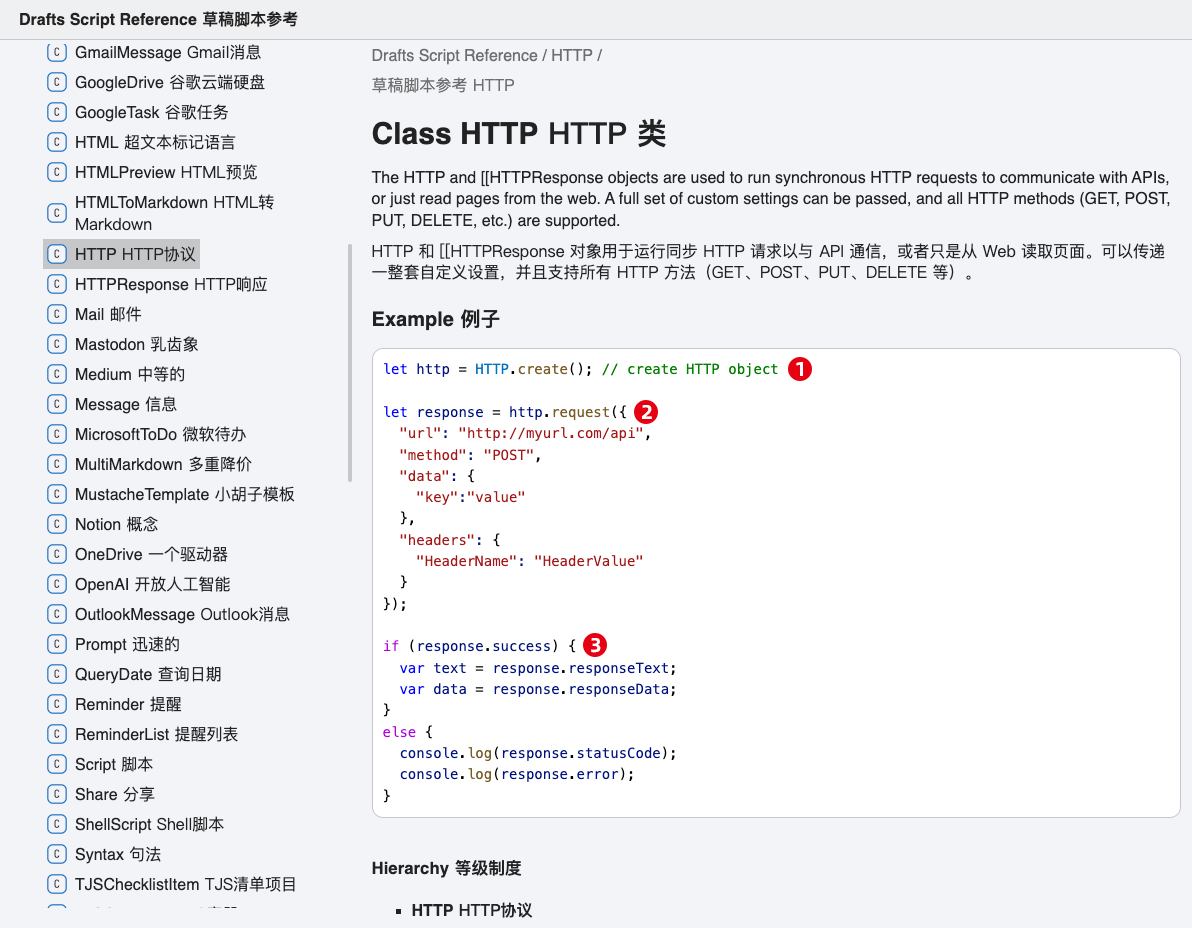This screenshot has width=1192, height=928.
Task: Navigate to MultiMarkdown class
Action: 163,464
